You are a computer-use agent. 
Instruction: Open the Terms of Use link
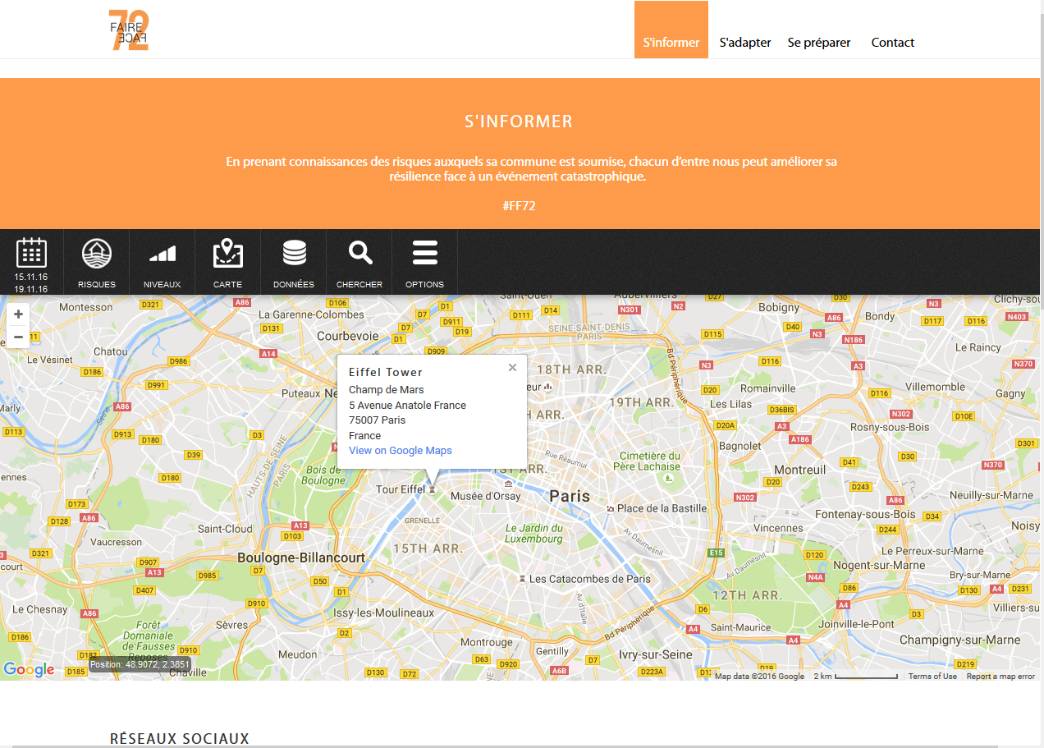pyautogui.click(x=932, y=676)
